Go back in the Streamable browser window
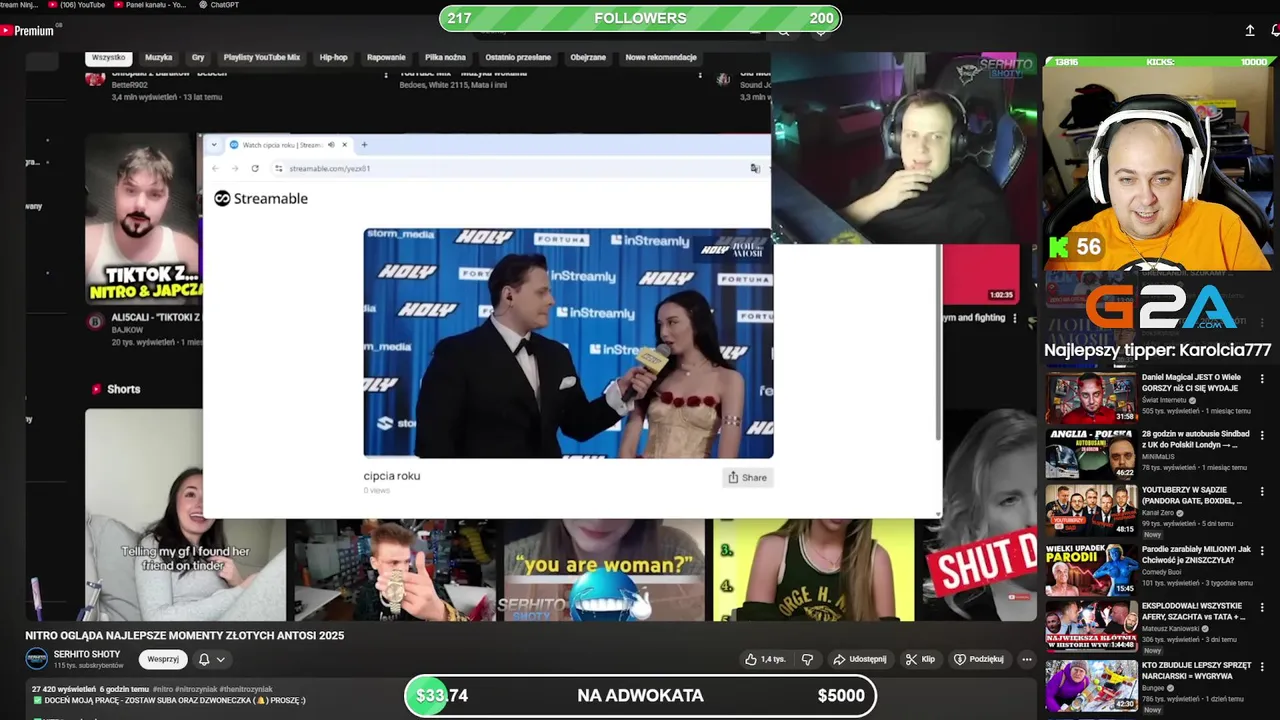This screenshot has height=720, width=1280. tap(215, 168)
